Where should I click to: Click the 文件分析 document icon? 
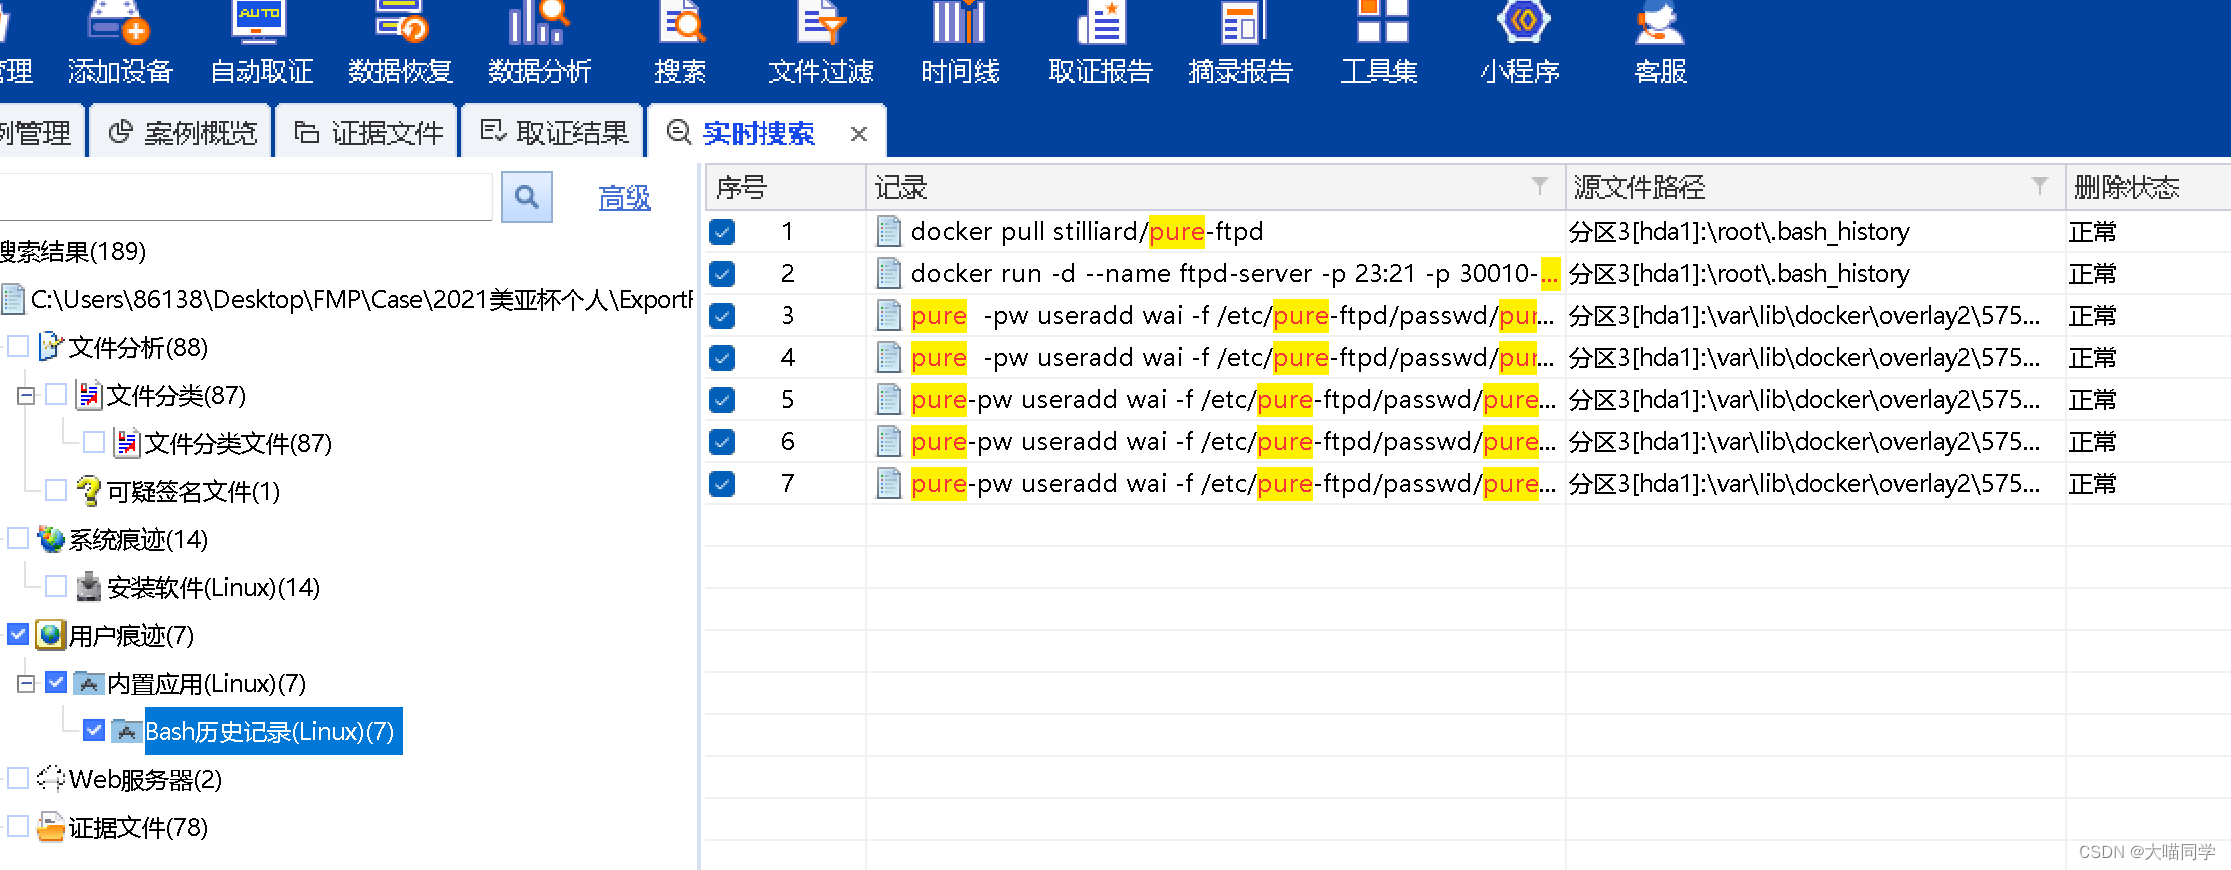[x=50, y=347]
